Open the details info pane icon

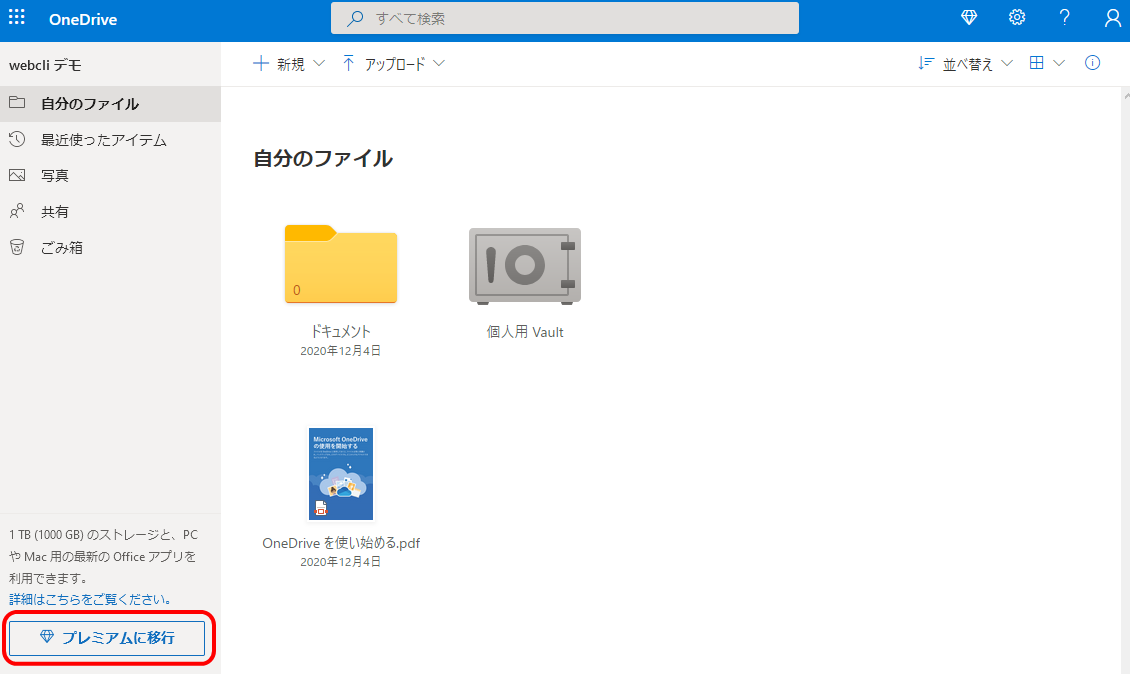click(1093, 63)
